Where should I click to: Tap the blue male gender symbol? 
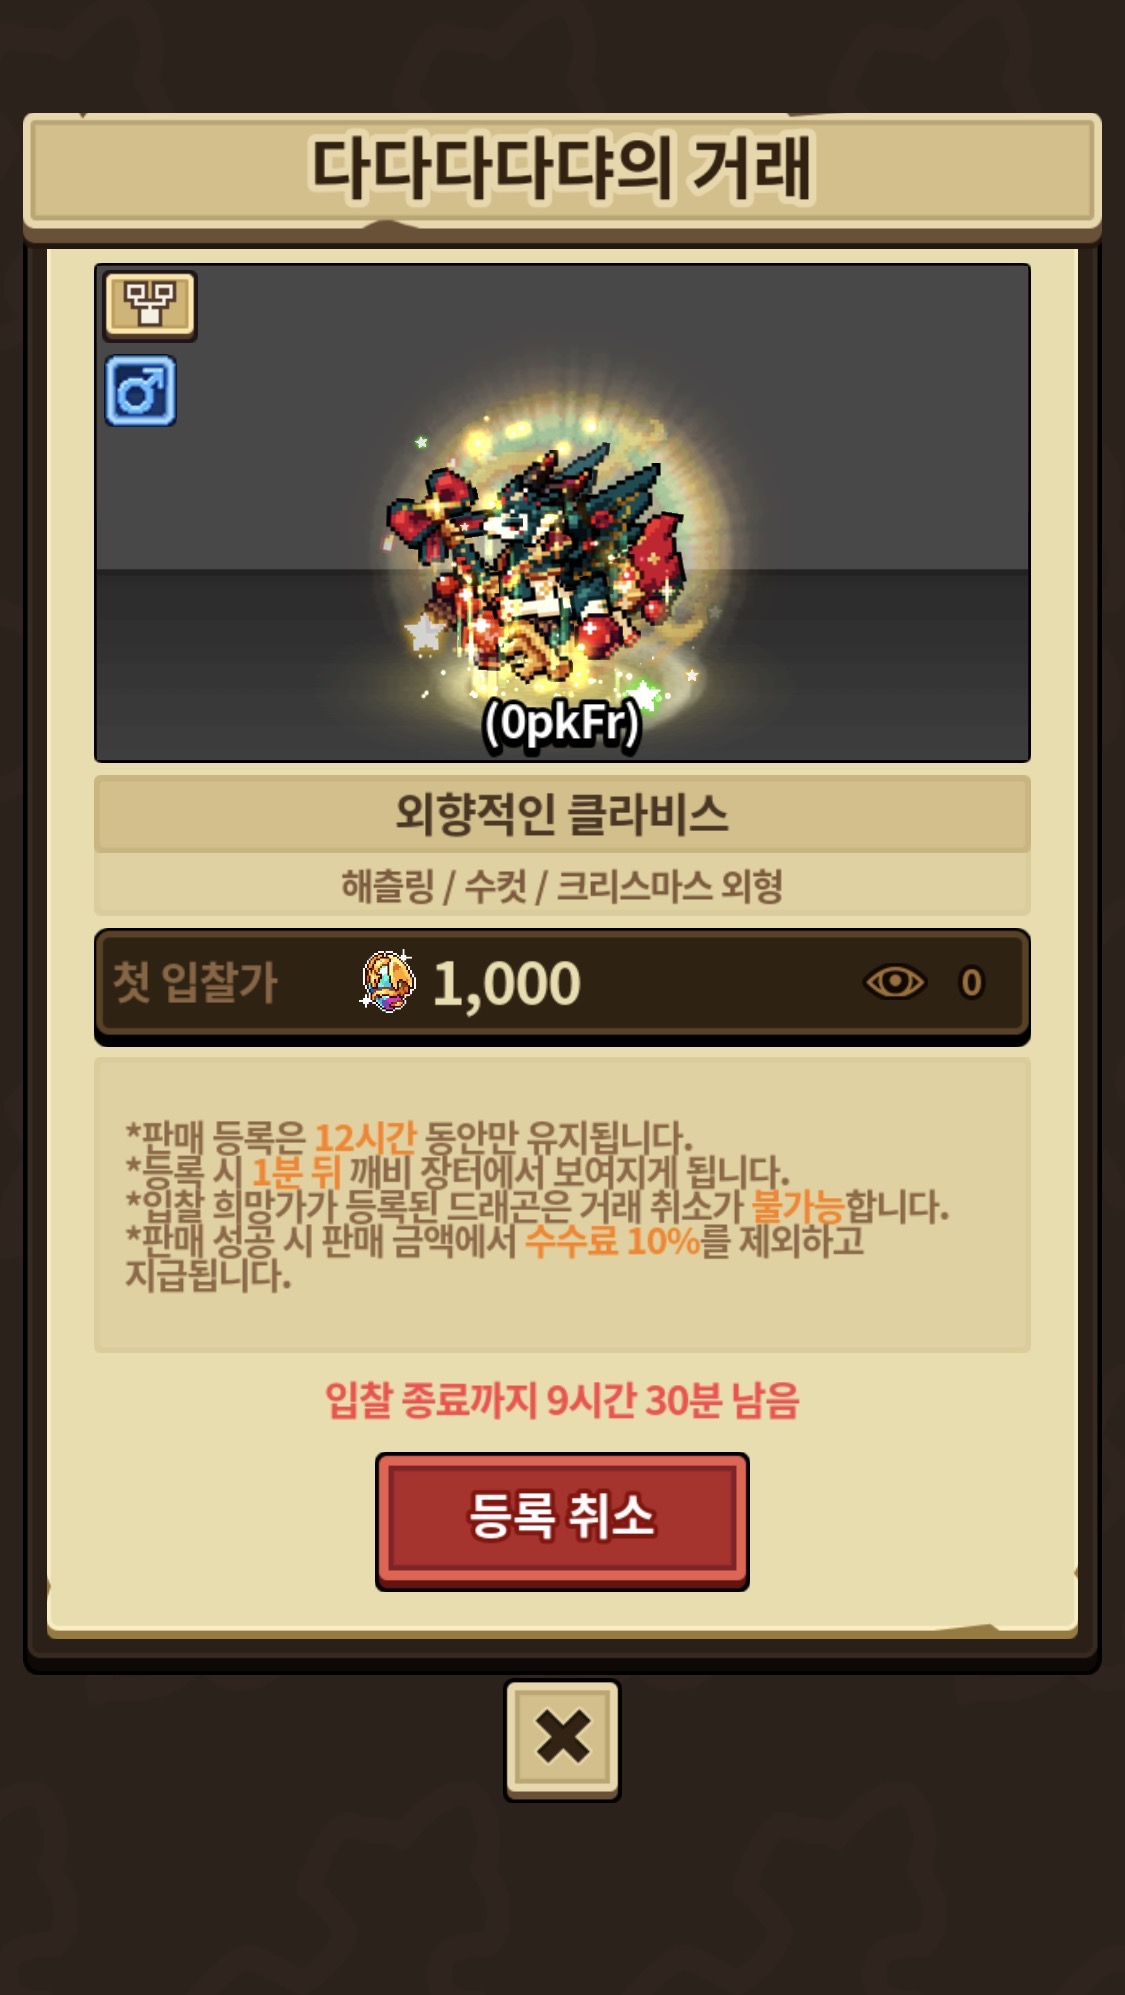pos(141,391)
